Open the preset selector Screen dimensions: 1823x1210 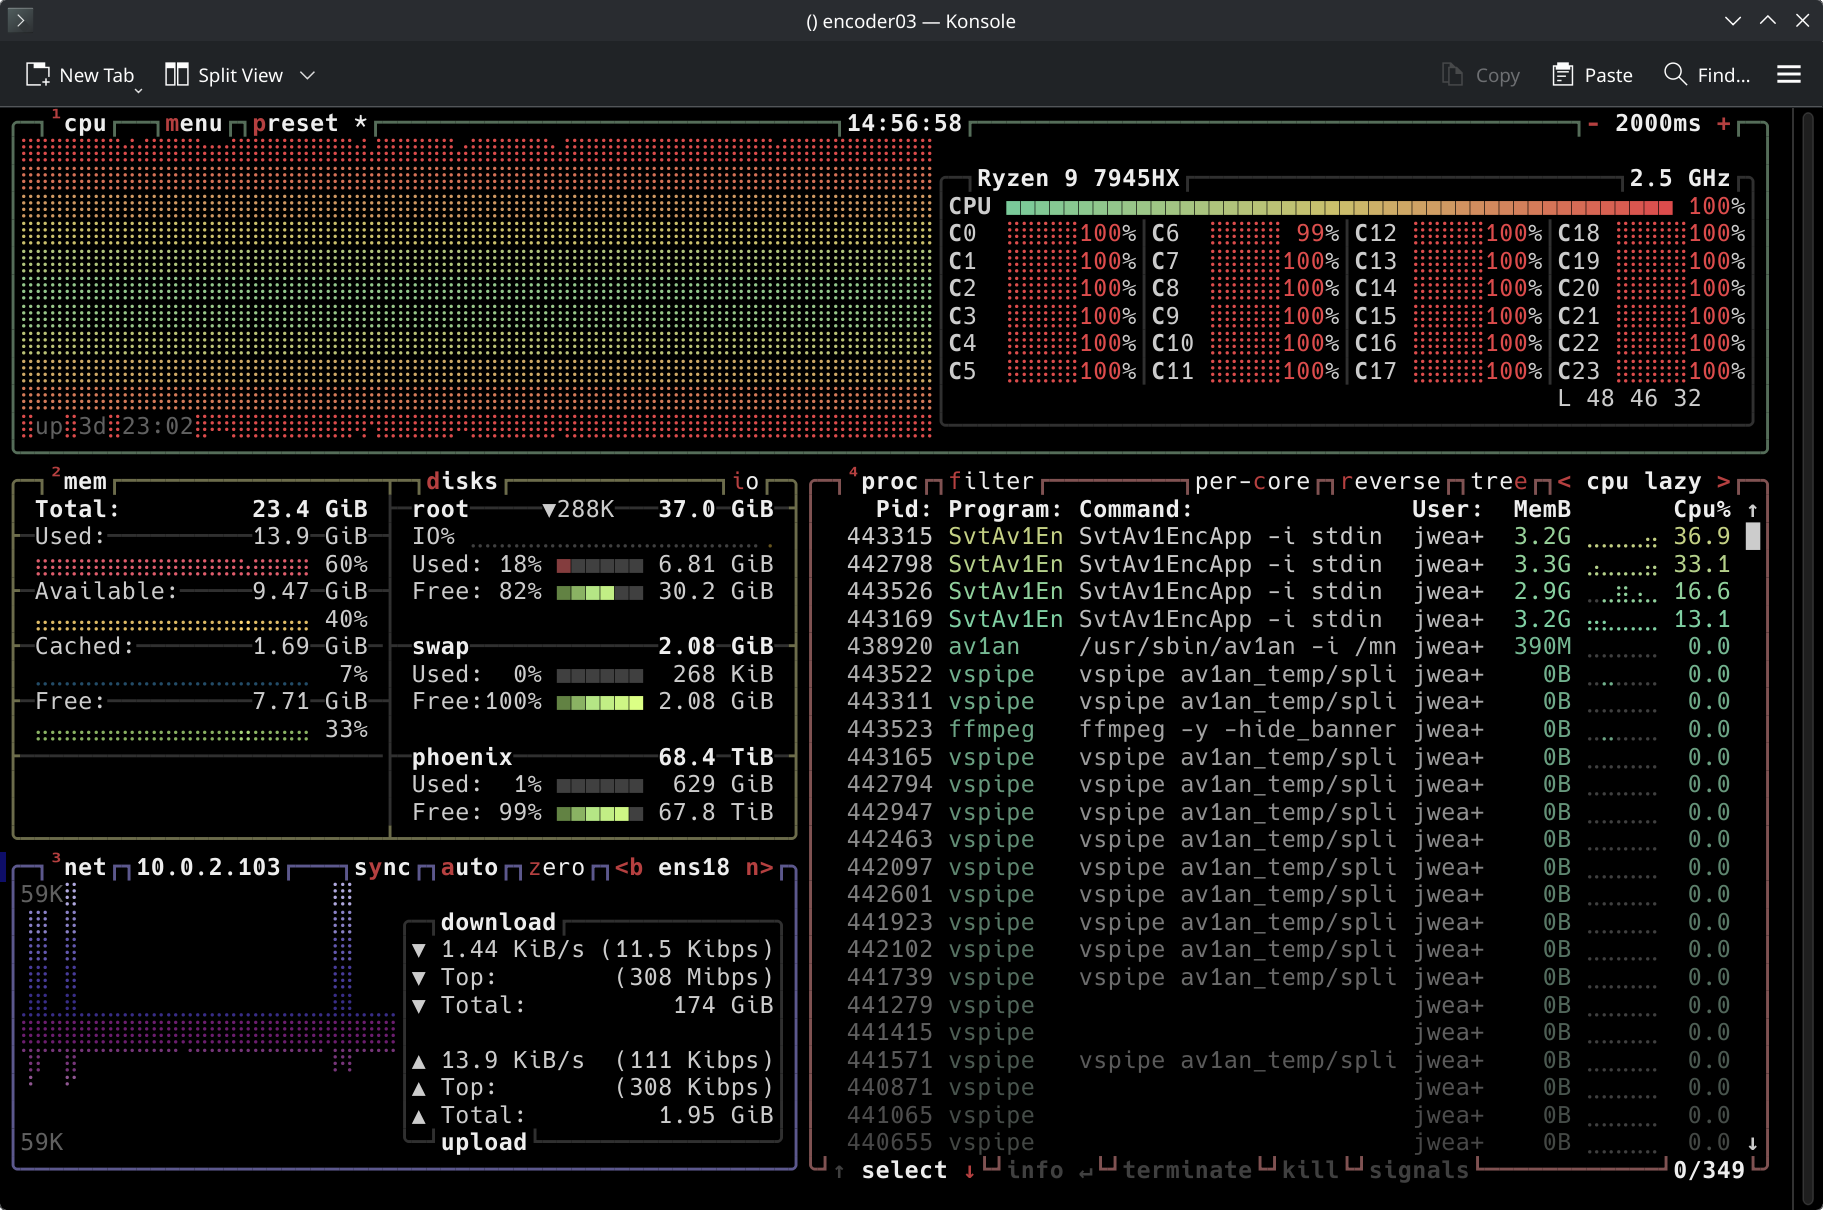tap(295, 124)
